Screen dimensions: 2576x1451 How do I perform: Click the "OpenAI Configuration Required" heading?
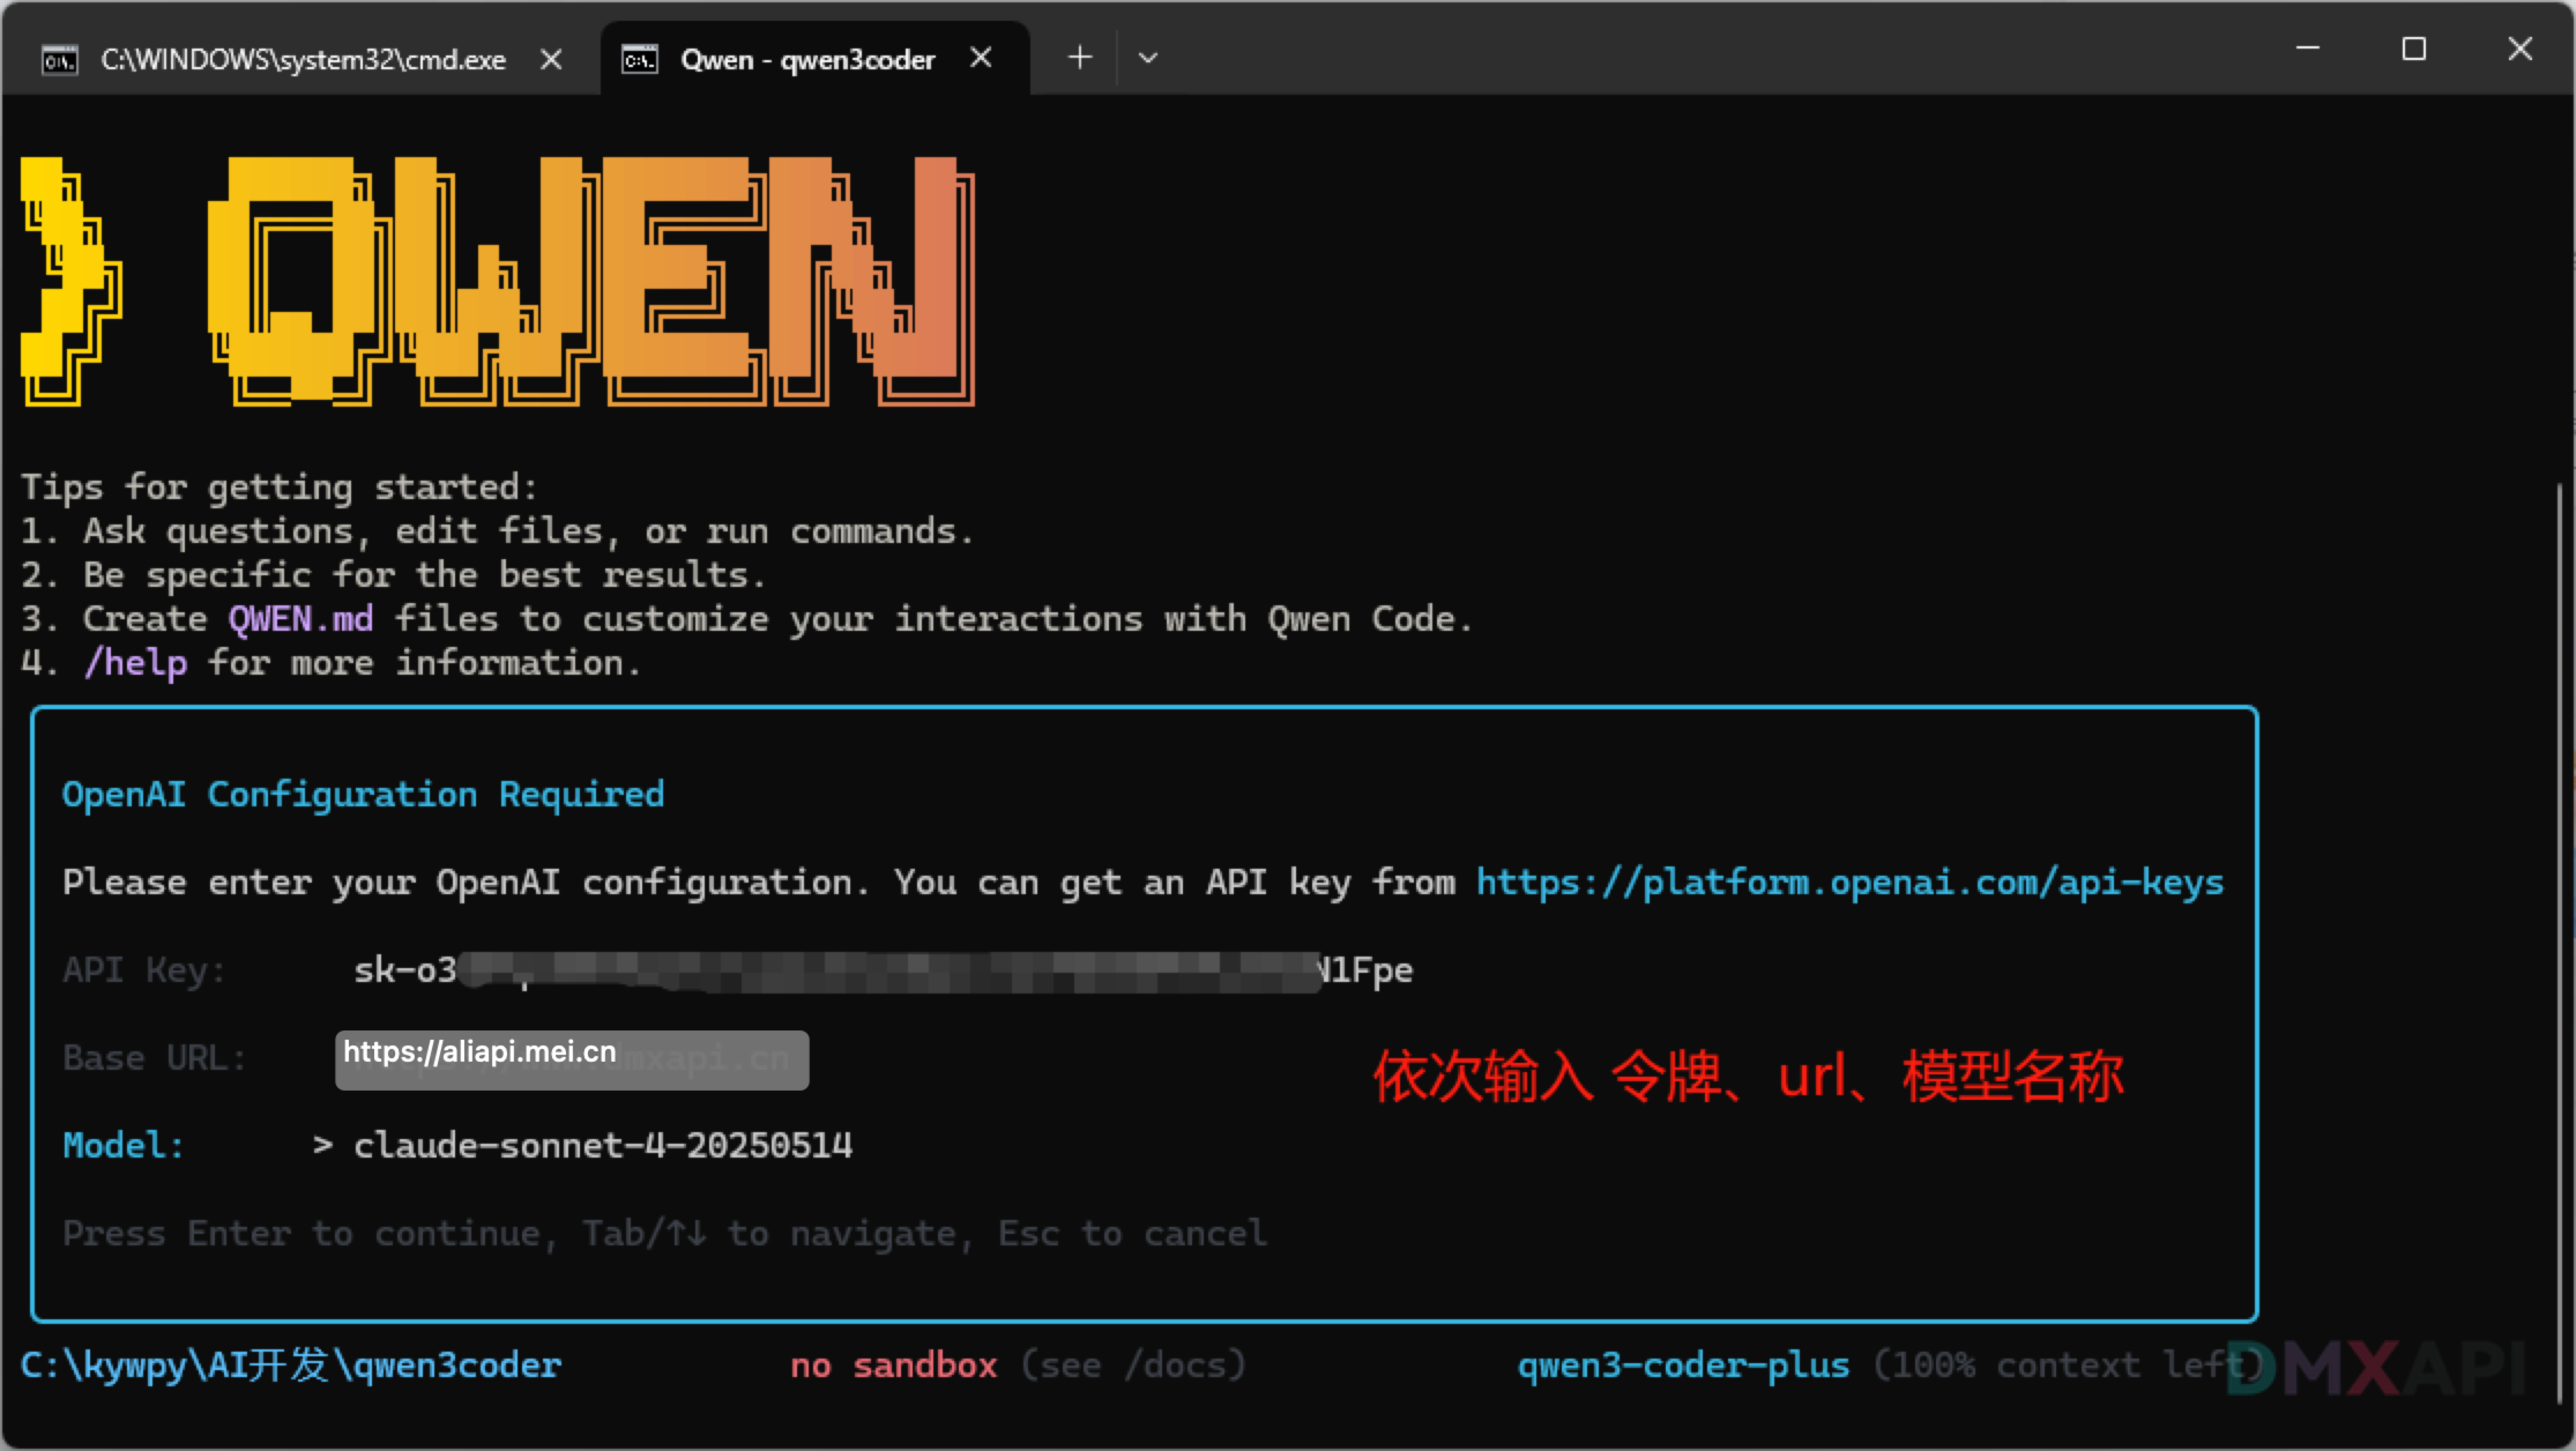tap(363, 794)
